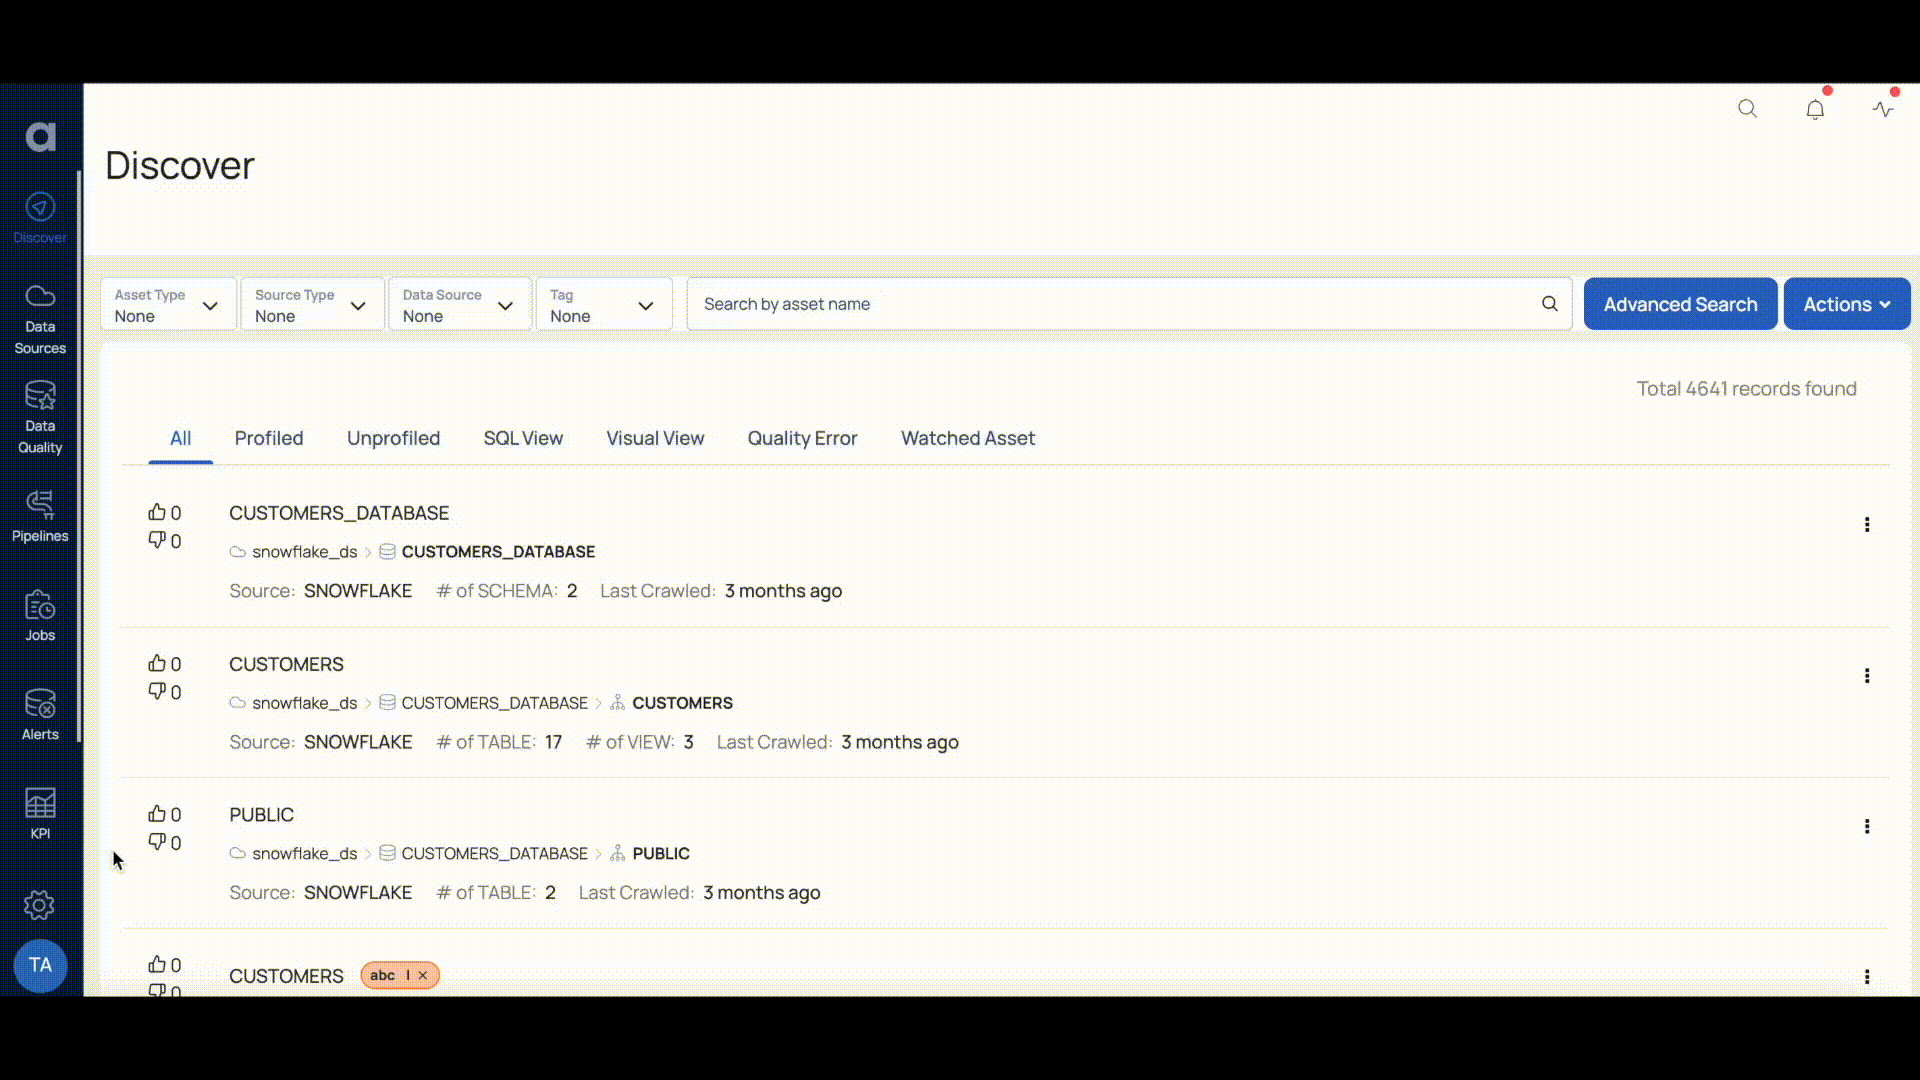Open the CUSTOMERS schema asset title
Image resolution: width=1920 pixels, height=1080 pixels.
tap(286, 664)
